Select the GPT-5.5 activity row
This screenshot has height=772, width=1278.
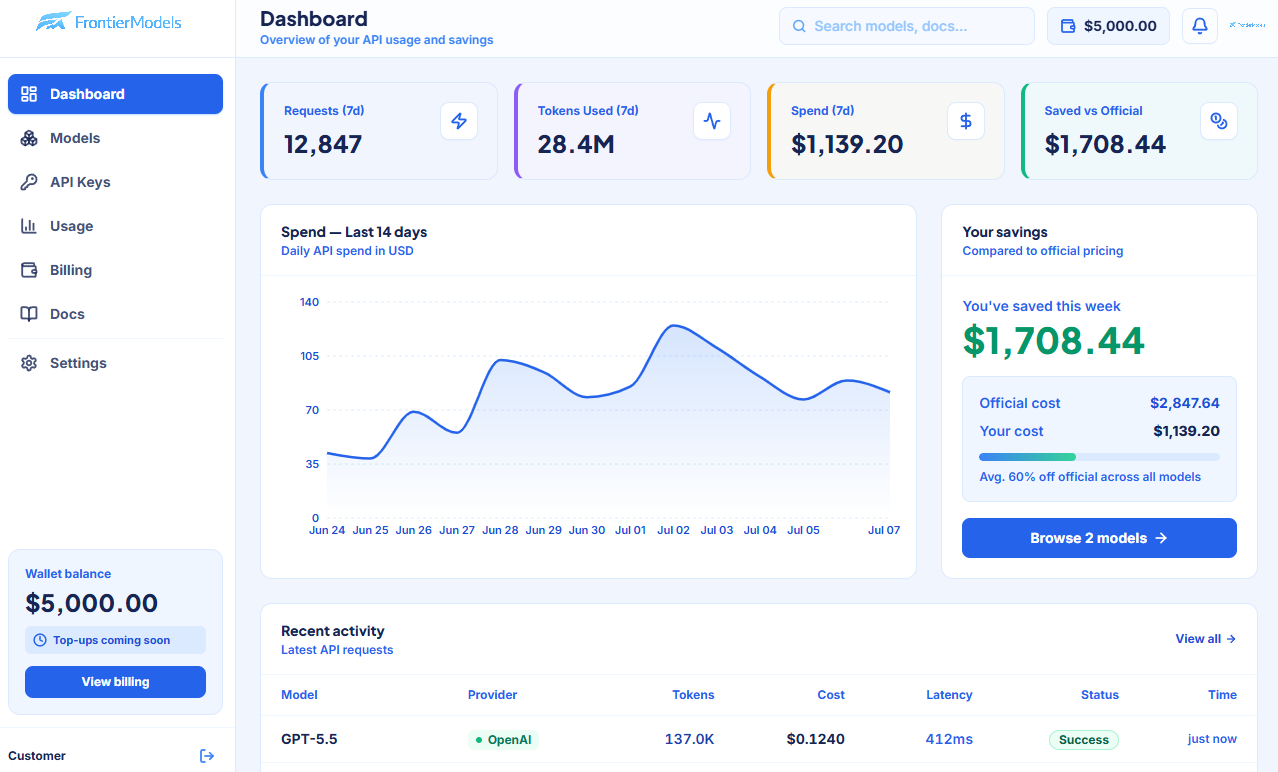759,739
